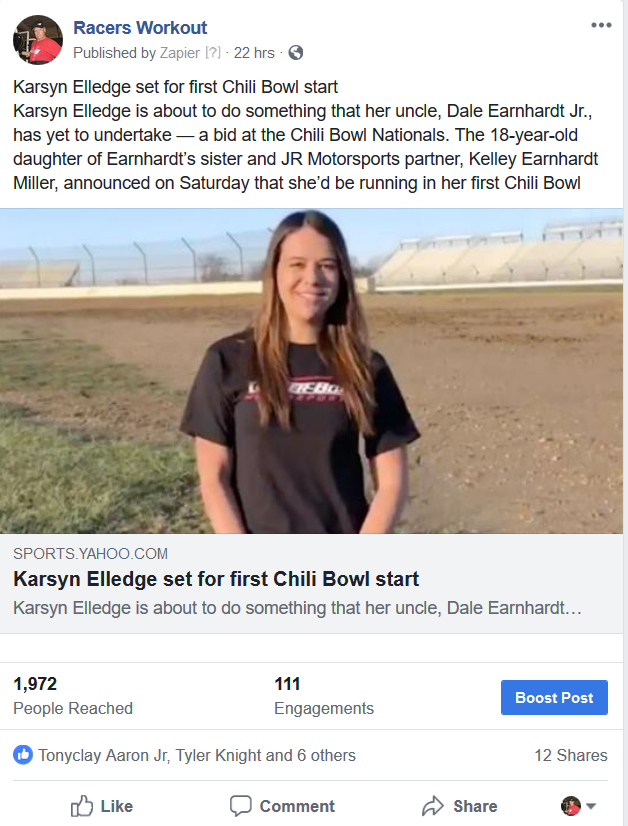The height and width of the screenshot is (826, 628).
Task: Click the SPORTS.YAHOO.COM source label
Action: [91, 554]
